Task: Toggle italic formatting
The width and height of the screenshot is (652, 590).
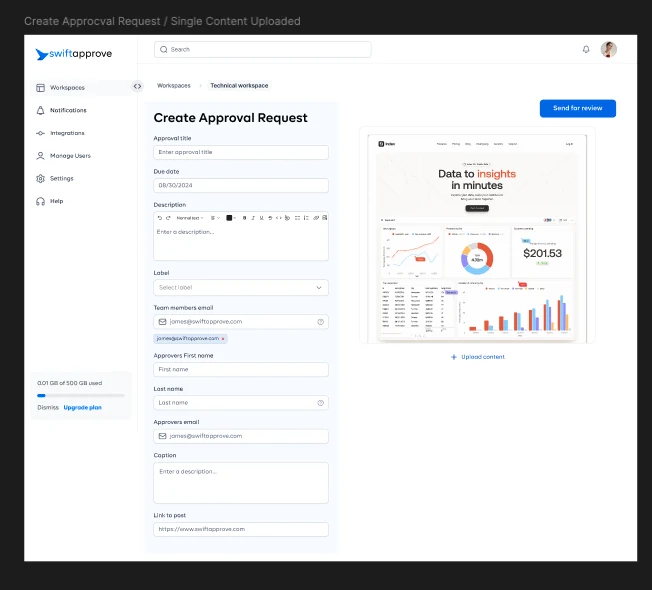Action: pos(253,218)
